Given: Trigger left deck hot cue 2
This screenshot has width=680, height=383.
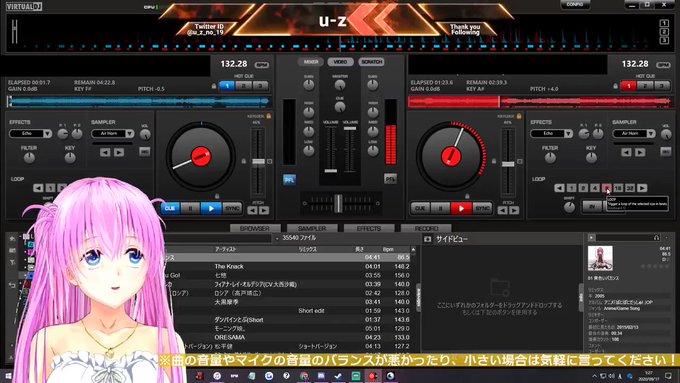Looking at the screenshot, I should (x=244, y=86).
